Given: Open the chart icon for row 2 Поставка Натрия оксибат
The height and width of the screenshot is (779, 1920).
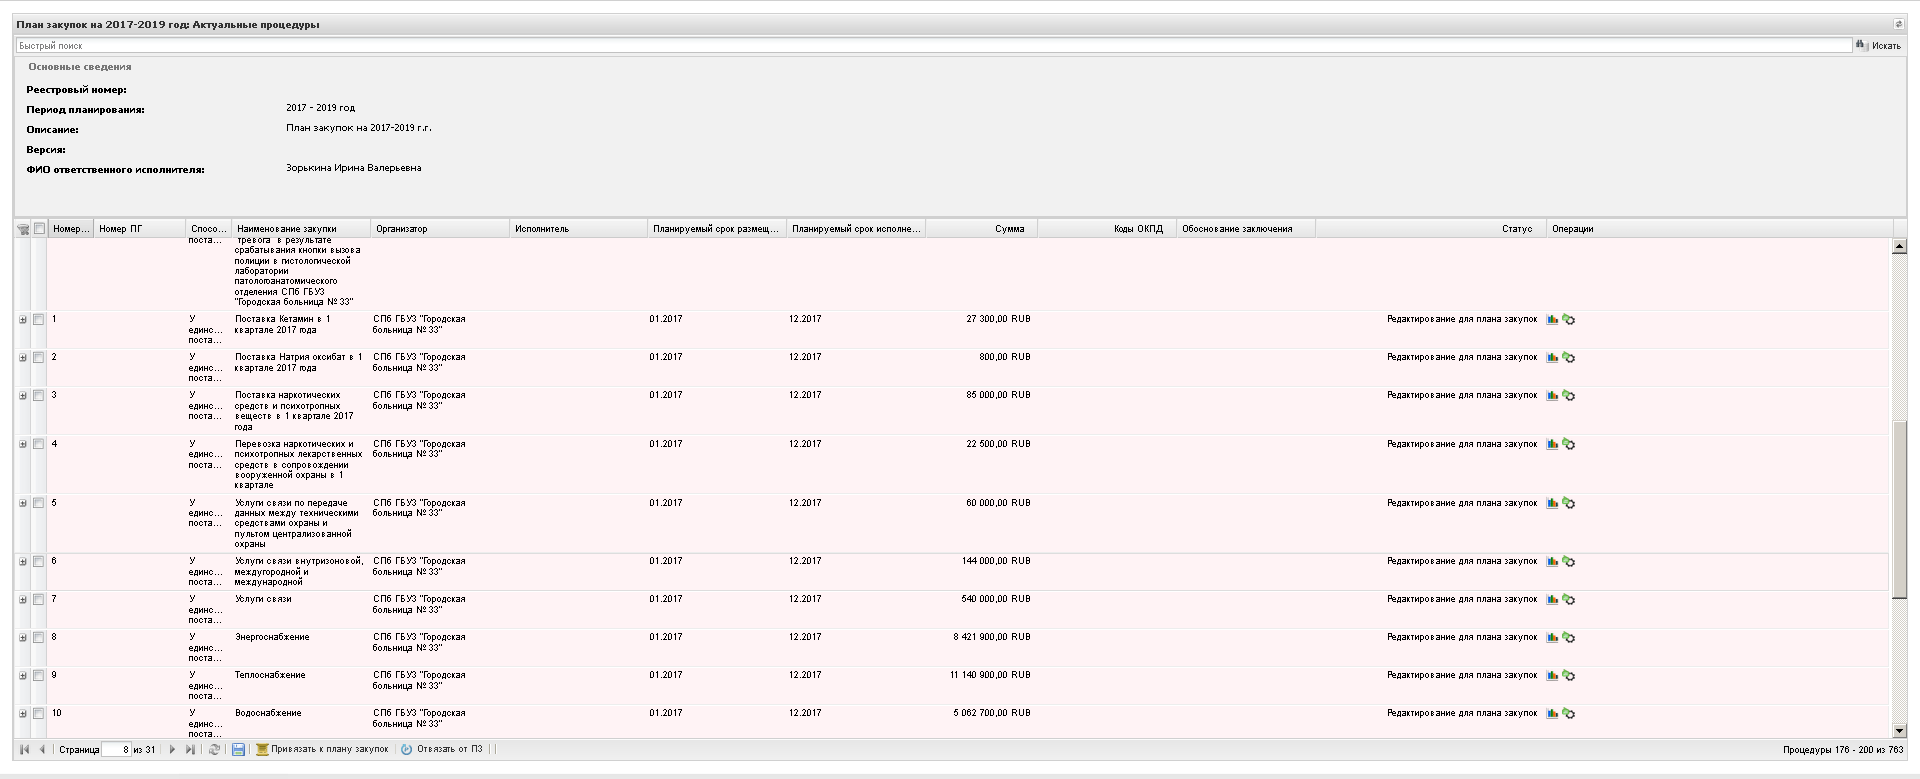Looking at the screenshot, I should [1552, 358].
